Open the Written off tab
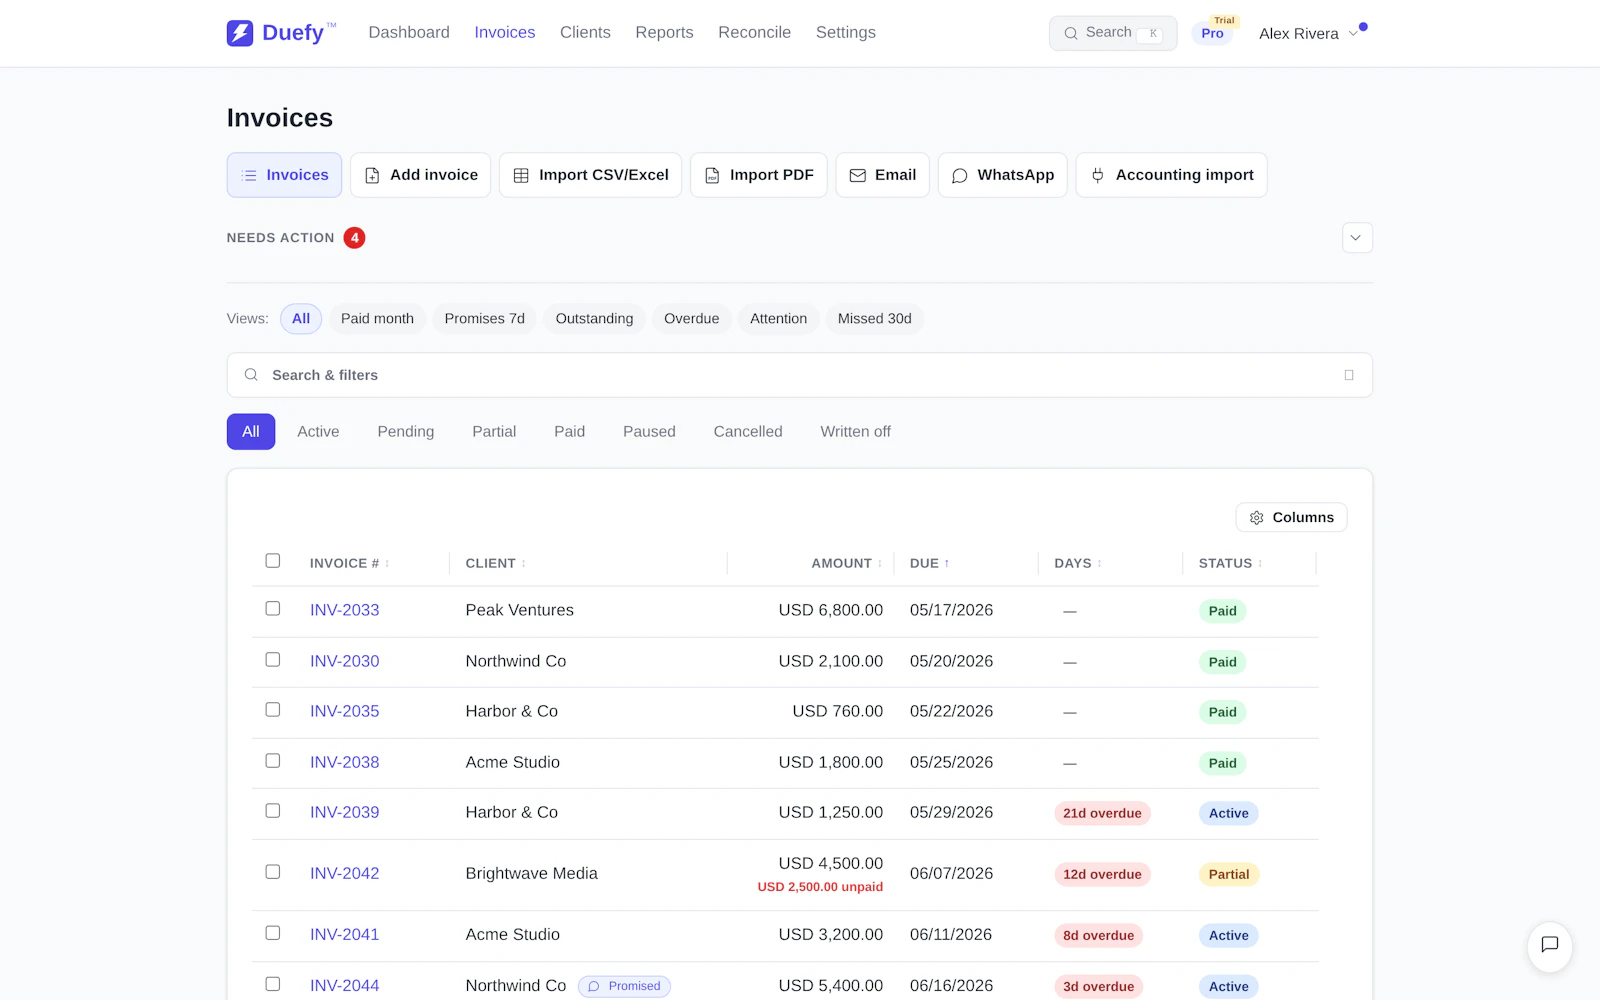1600x1000 pixels. click(855, 432)
